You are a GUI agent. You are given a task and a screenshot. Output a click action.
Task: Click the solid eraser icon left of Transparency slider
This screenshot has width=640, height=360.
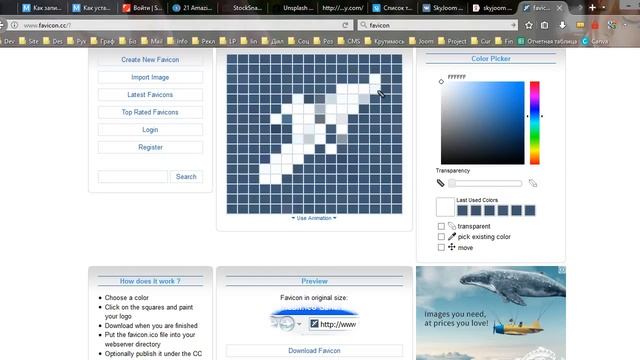pyautogui.click(x=440, y=183)
